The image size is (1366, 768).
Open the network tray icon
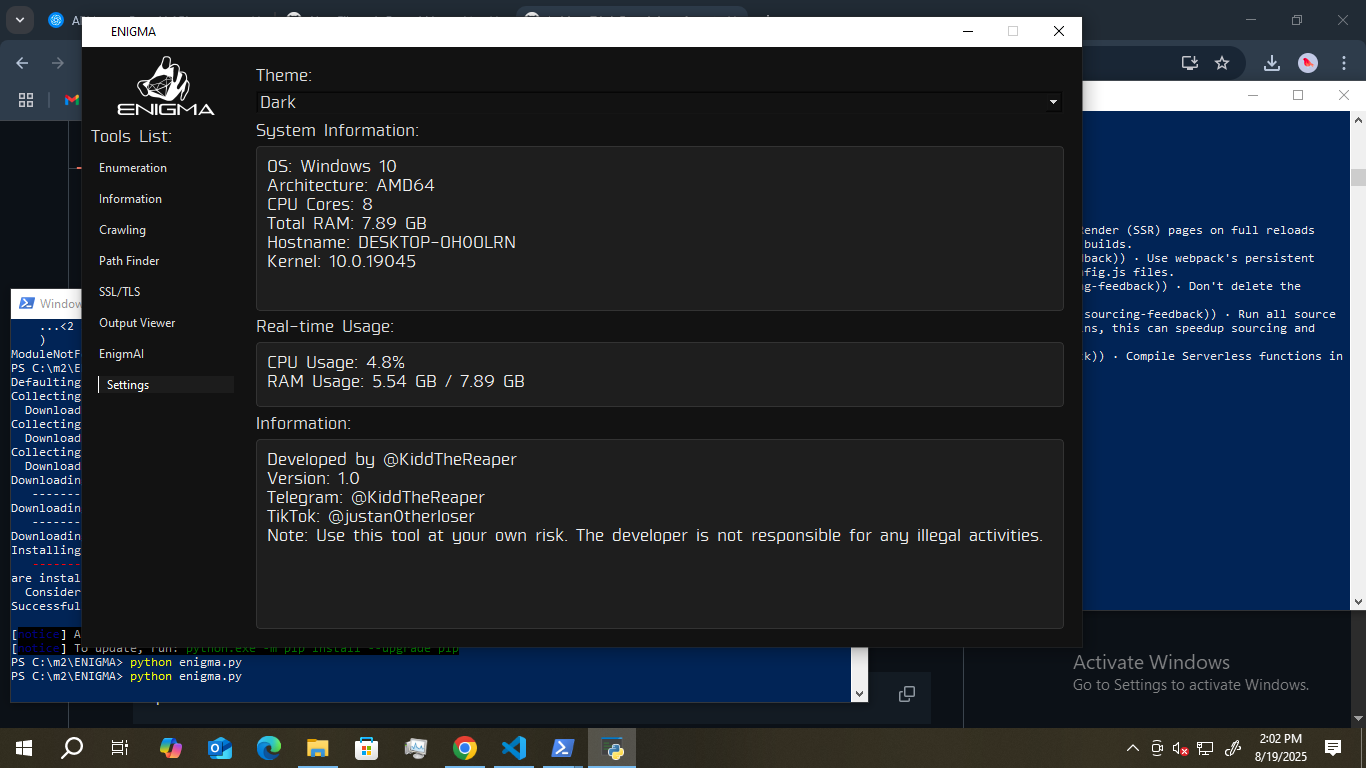(x=1206, y=748)
